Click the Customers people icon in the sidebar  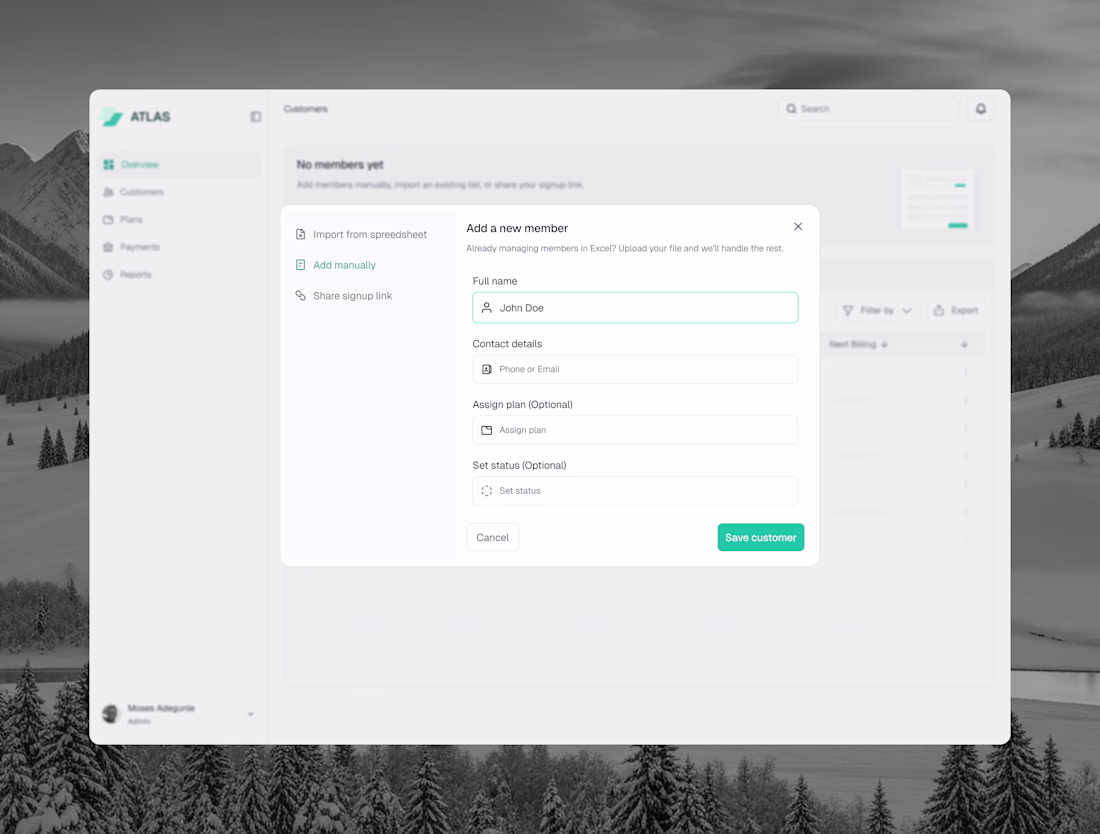coord(108,191)
